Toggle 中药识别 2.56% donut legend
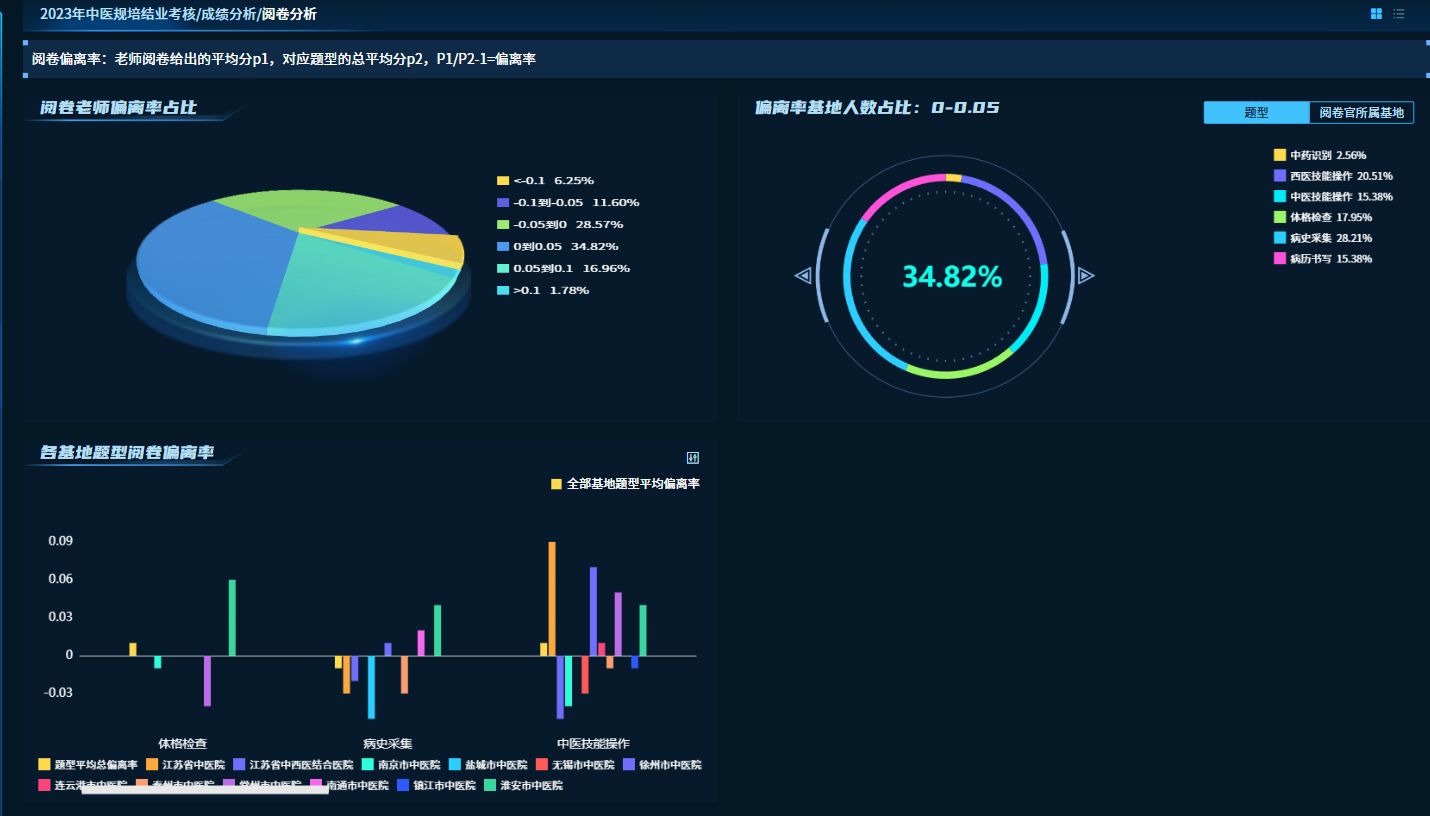 pyautogui.click(x=1320, y=155)
